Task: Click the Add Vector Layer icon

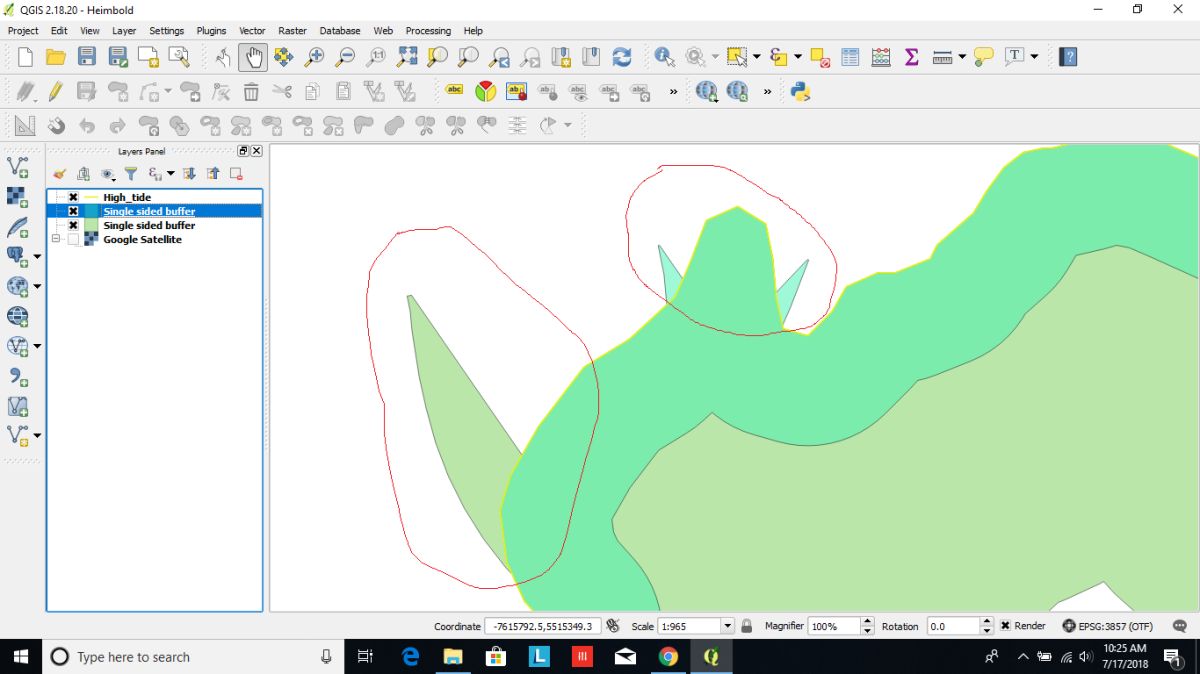Action: 17,166
